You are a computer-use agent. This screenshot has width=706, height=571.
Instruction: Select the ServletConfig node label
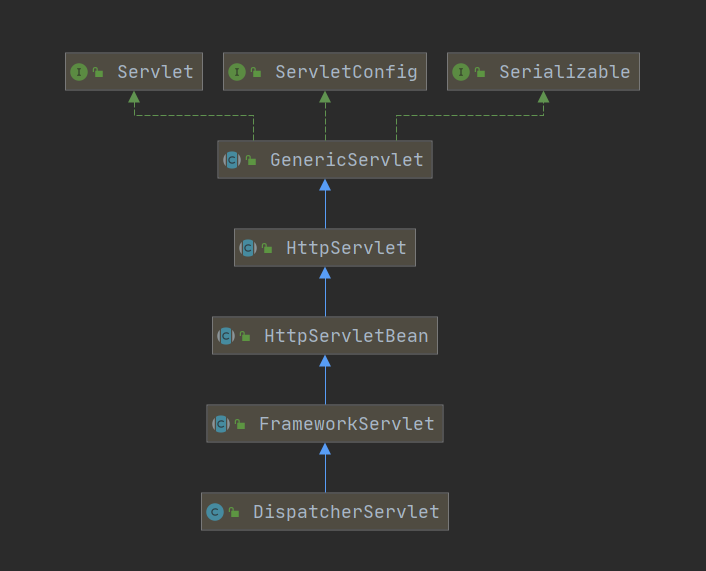click(346, 73)
